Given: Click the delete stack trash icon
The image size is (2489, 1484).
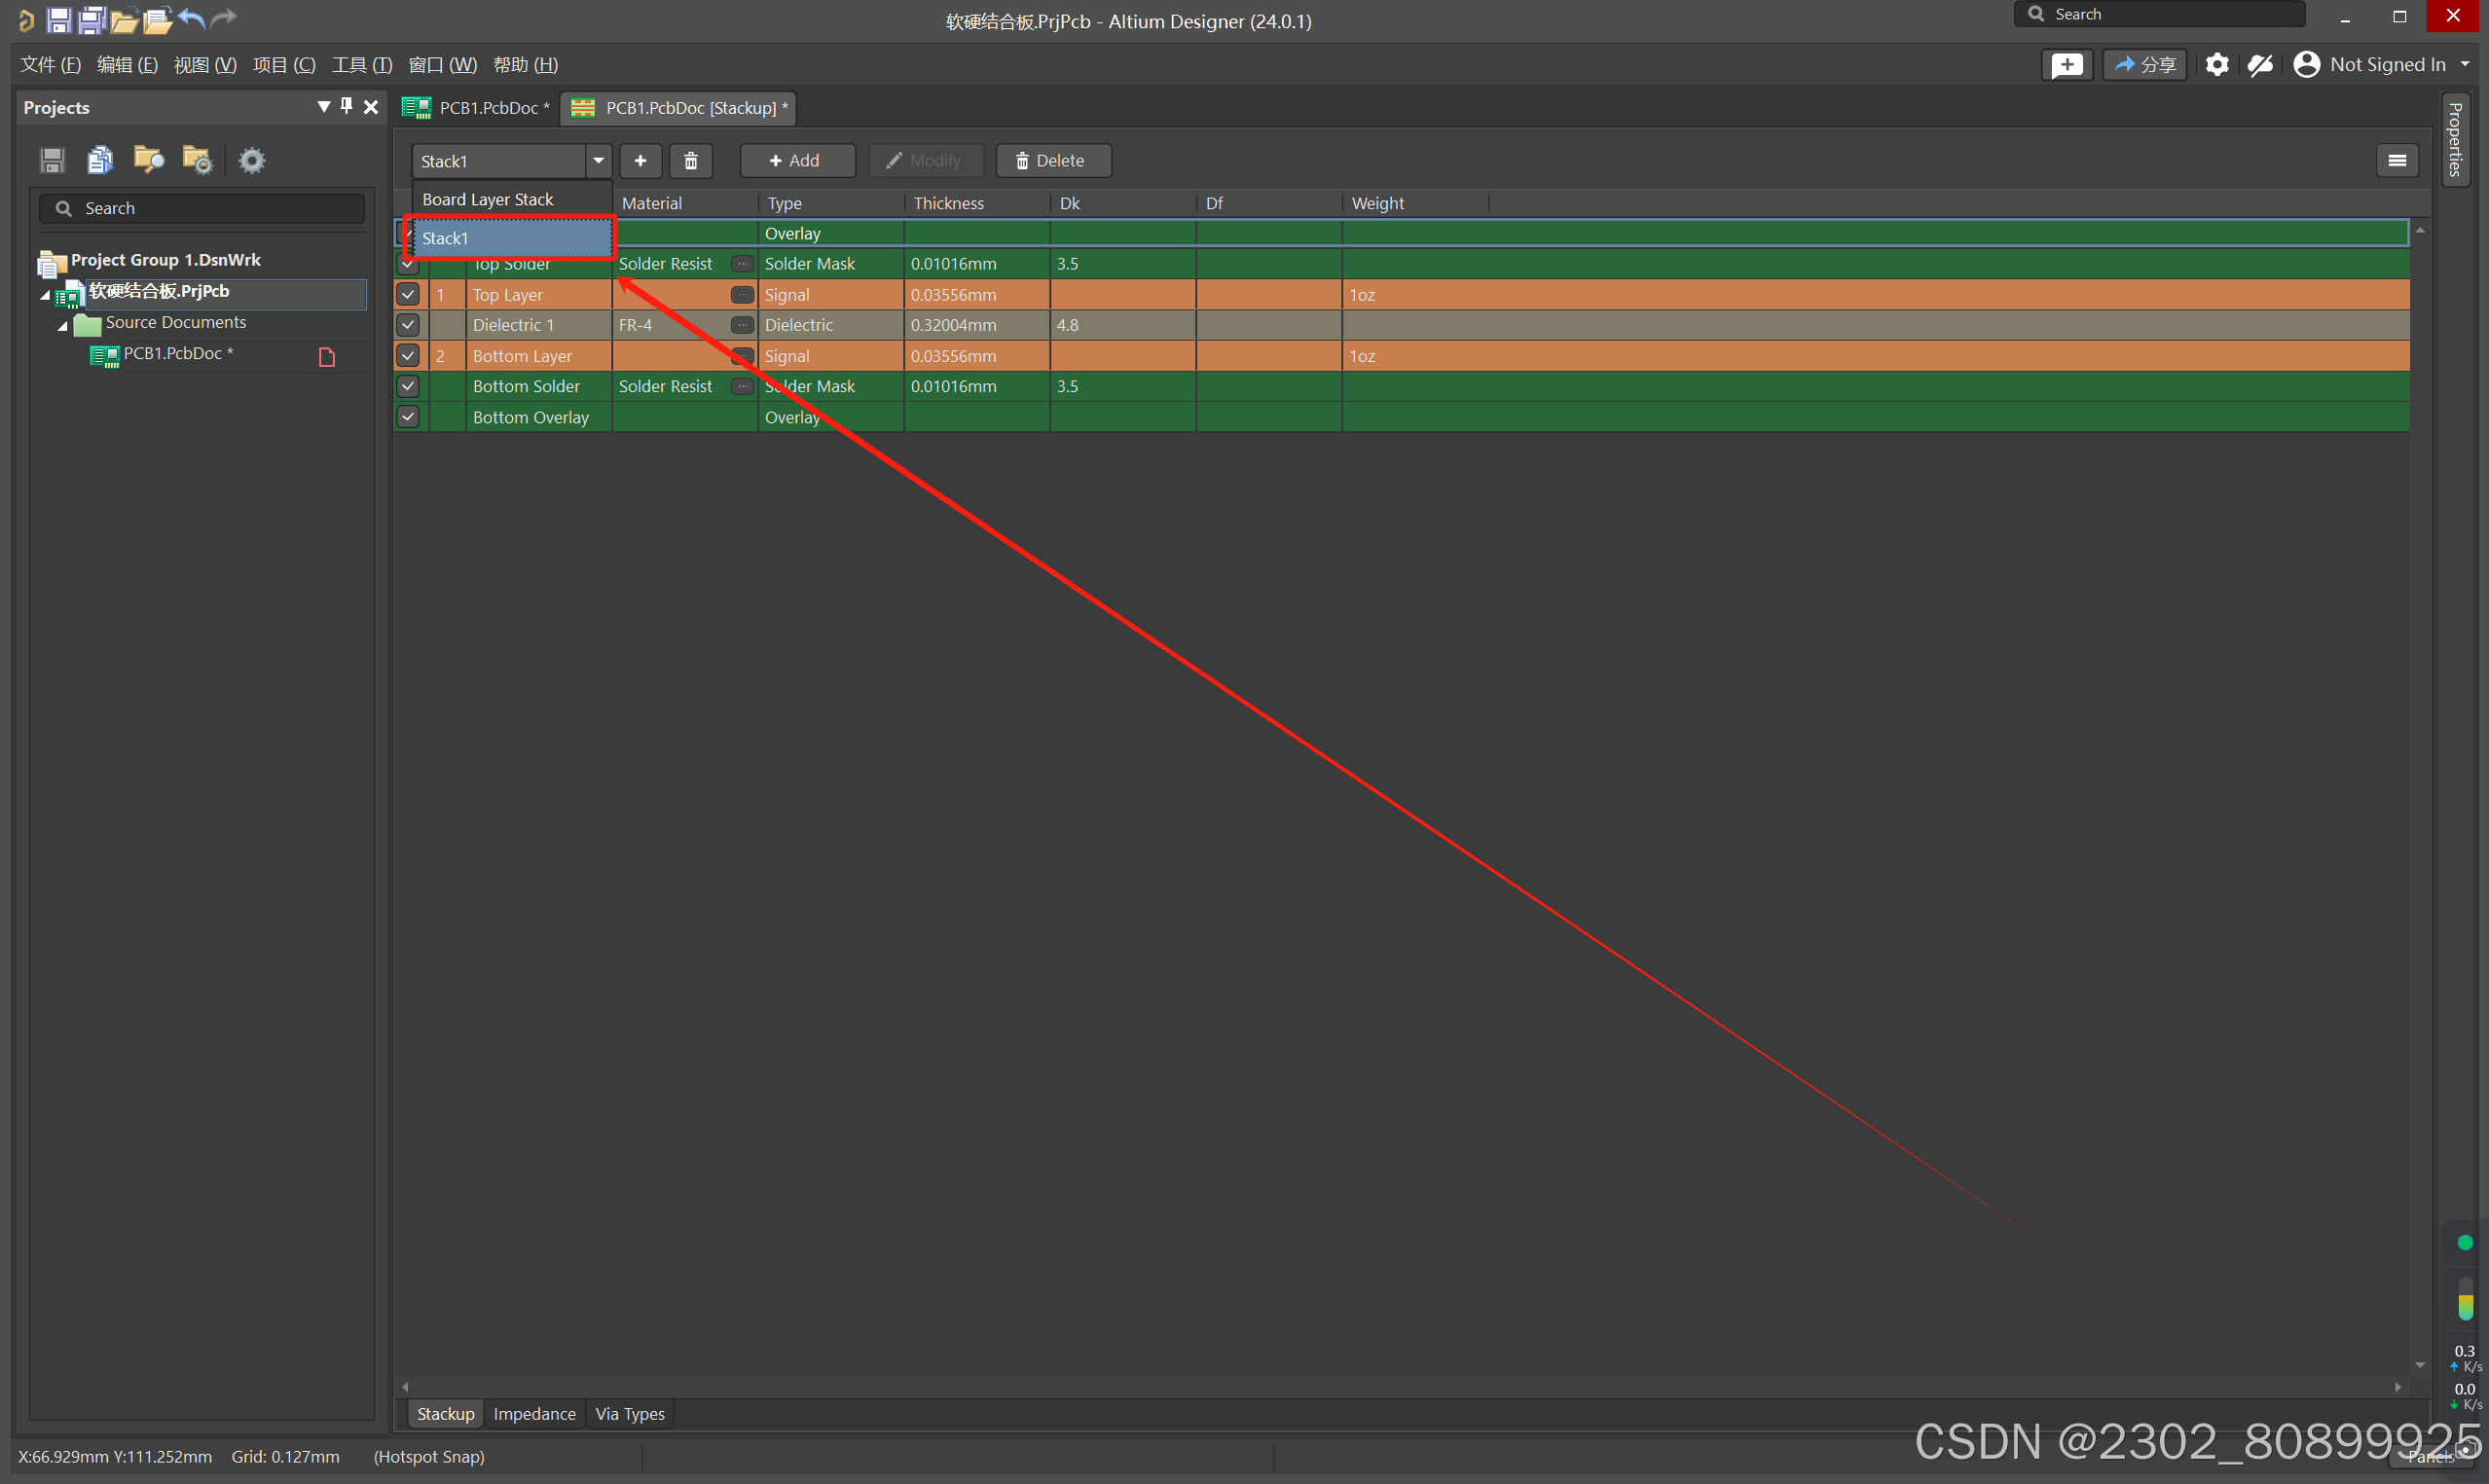Looking at the screenshot, I should pos(691,161).
